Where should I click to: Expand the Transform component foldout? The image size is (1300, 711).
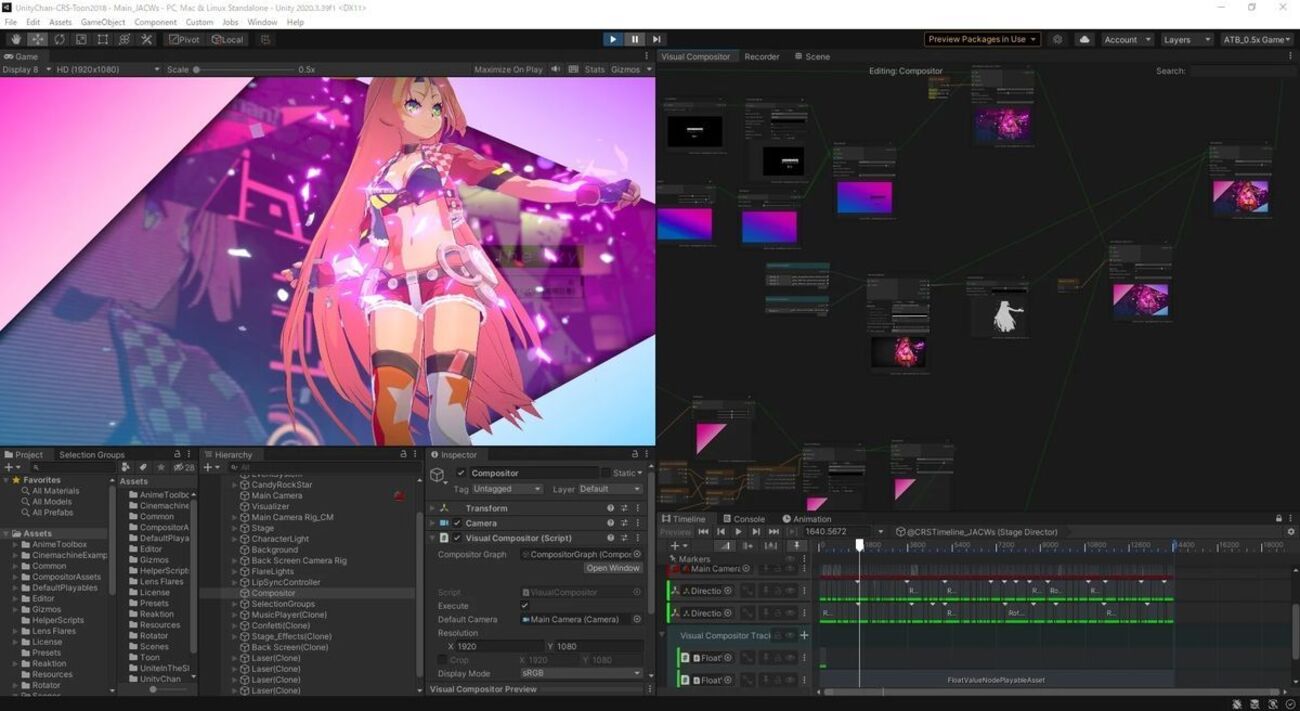coord(433,508)
